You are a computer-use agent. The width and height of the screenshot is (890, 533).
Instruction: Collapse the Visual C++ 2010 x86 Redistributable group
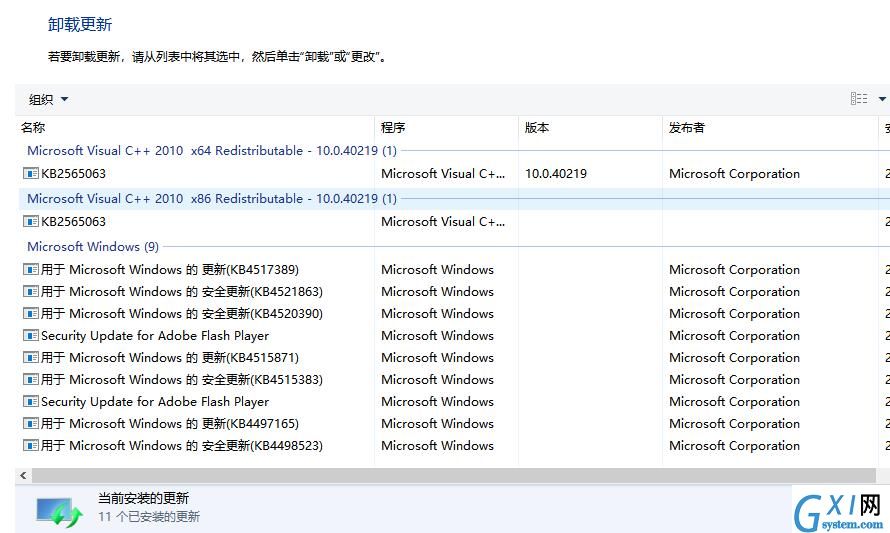point(212,199)
